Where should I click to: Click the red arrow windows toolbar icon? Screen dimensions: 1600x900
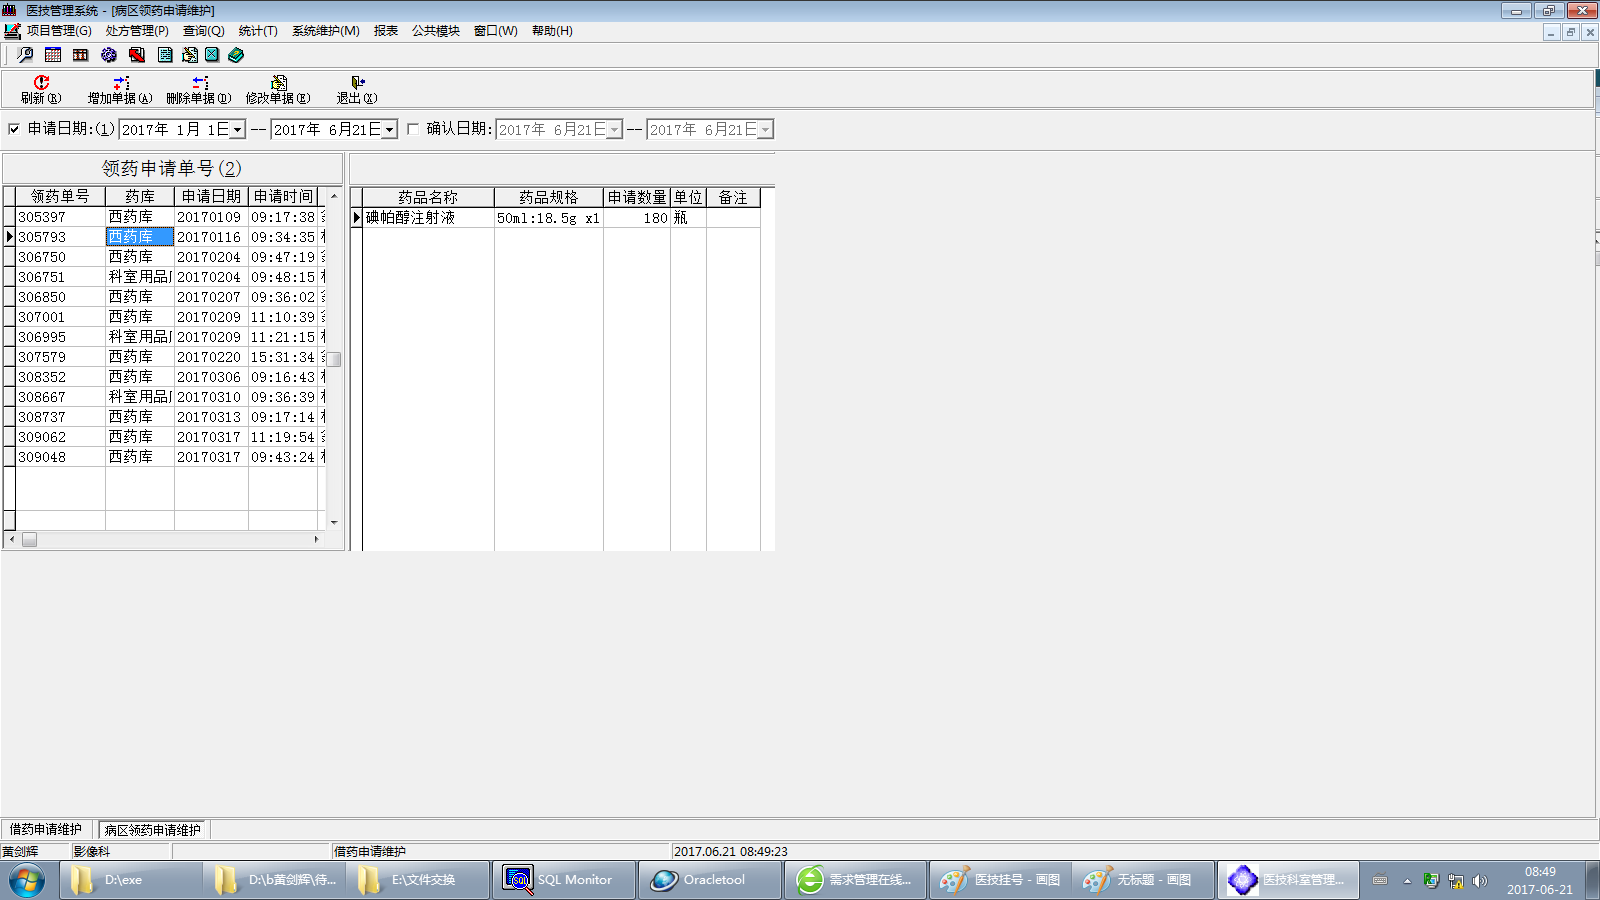click(137, 55)
